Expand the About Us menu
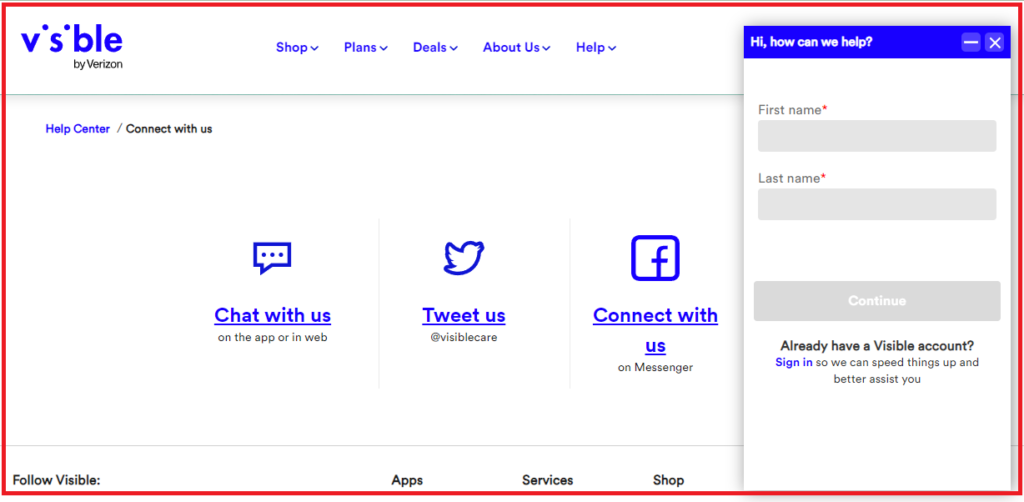This screenshot has height=502, width=1024. (x=517, y=48)
